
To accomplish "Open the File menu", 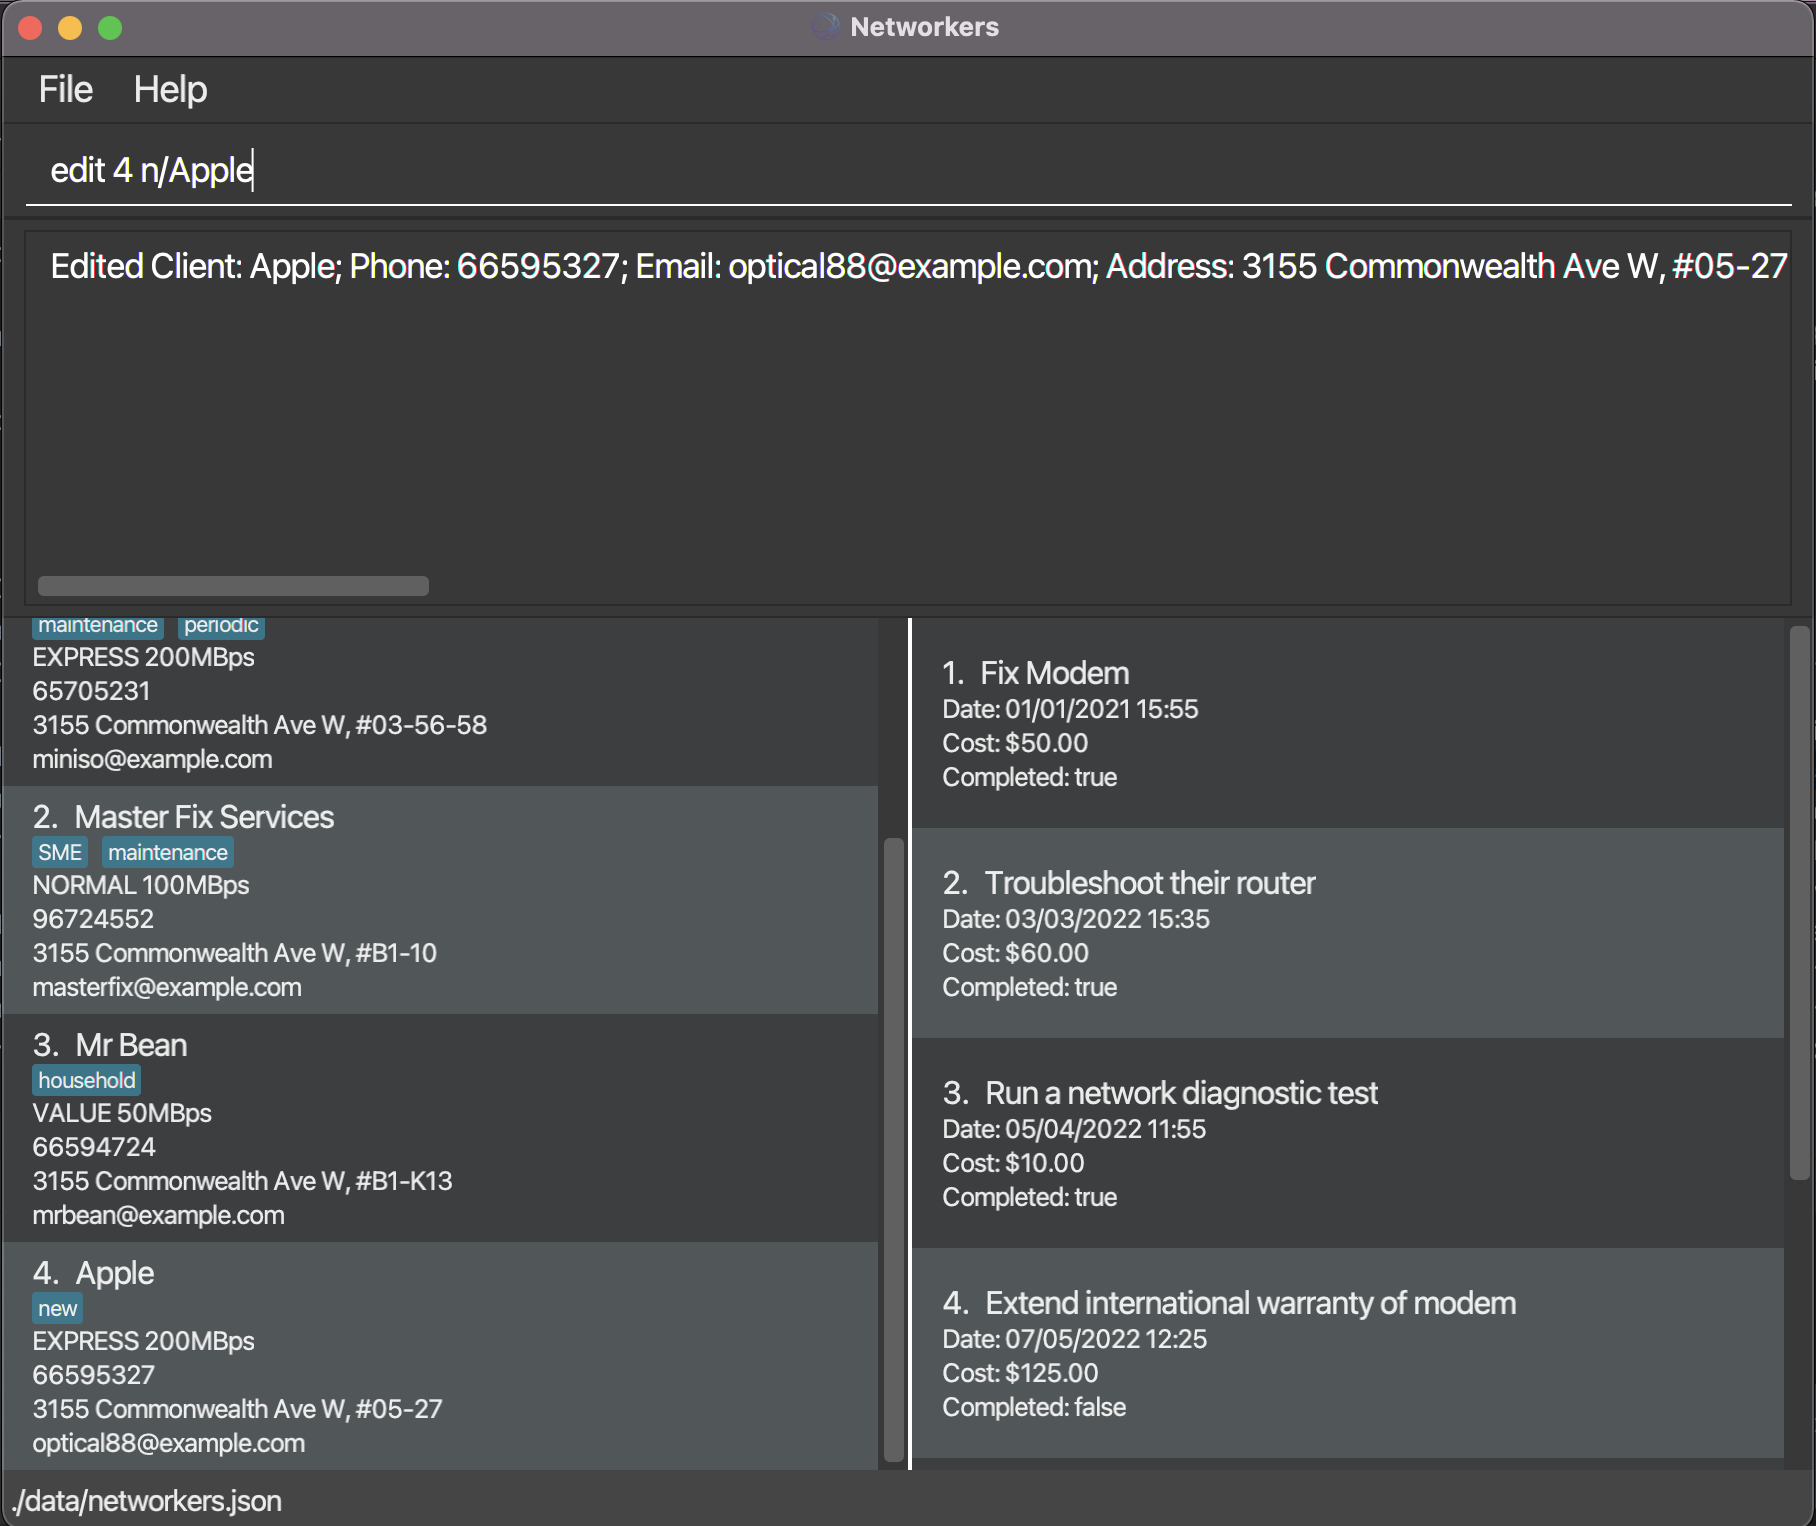I will point(65,89).
